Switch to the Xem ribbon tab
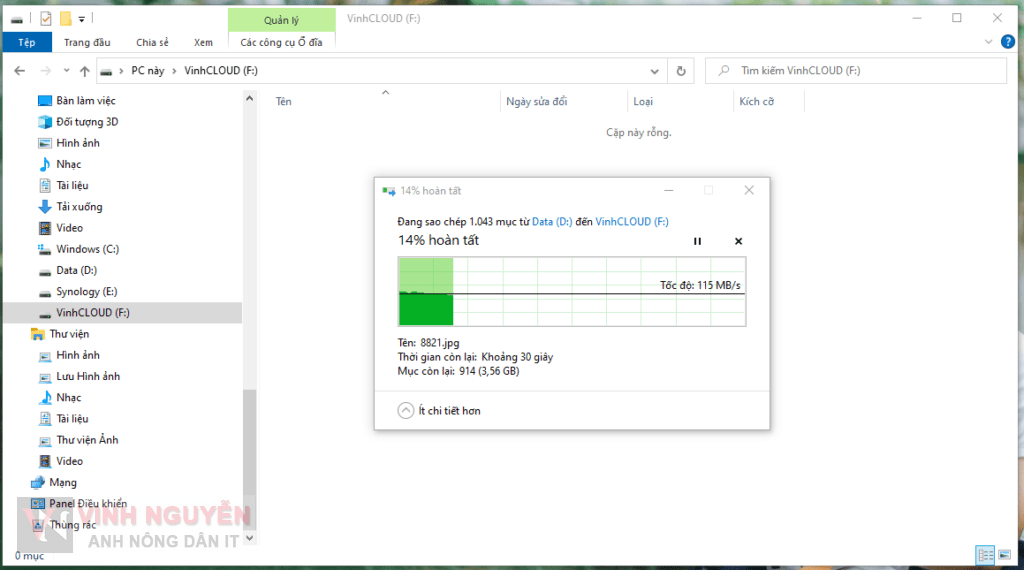This screenshot has width=1024, height=570. [203, 42]
